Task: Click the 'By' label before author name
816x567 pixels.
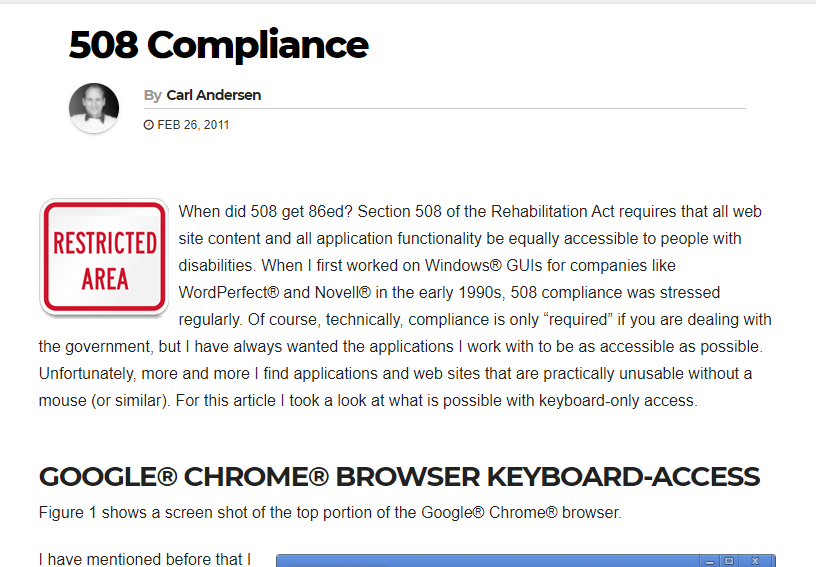Action: pos(152,96)
